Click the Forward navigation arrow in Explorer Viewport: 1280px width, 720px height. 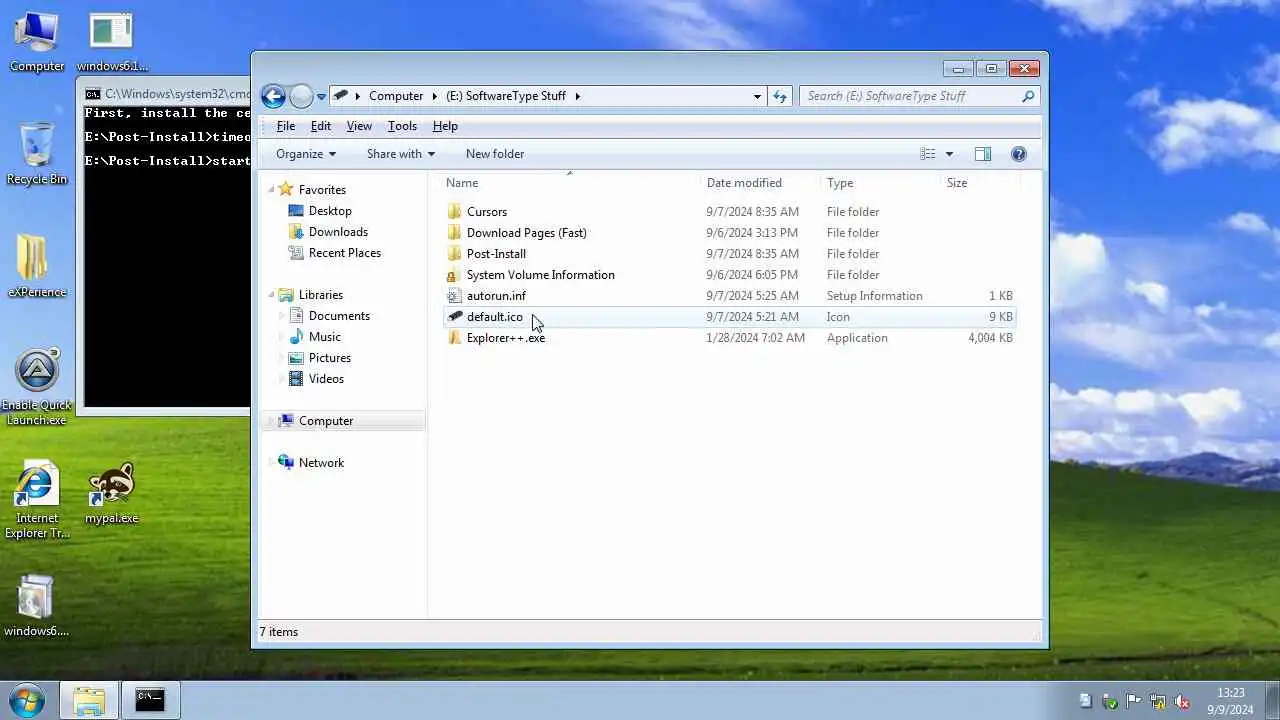(x=301, y=96)
